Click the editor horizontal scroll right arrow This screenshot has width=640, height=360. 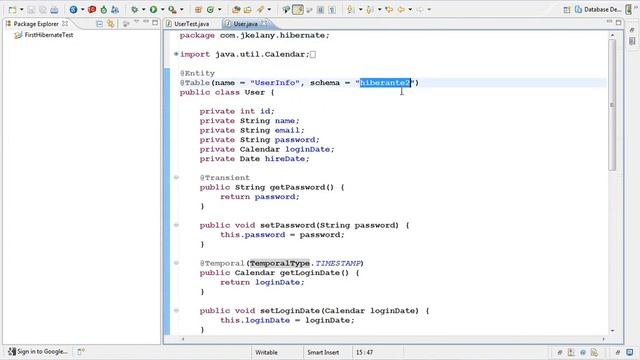[604, 339]
